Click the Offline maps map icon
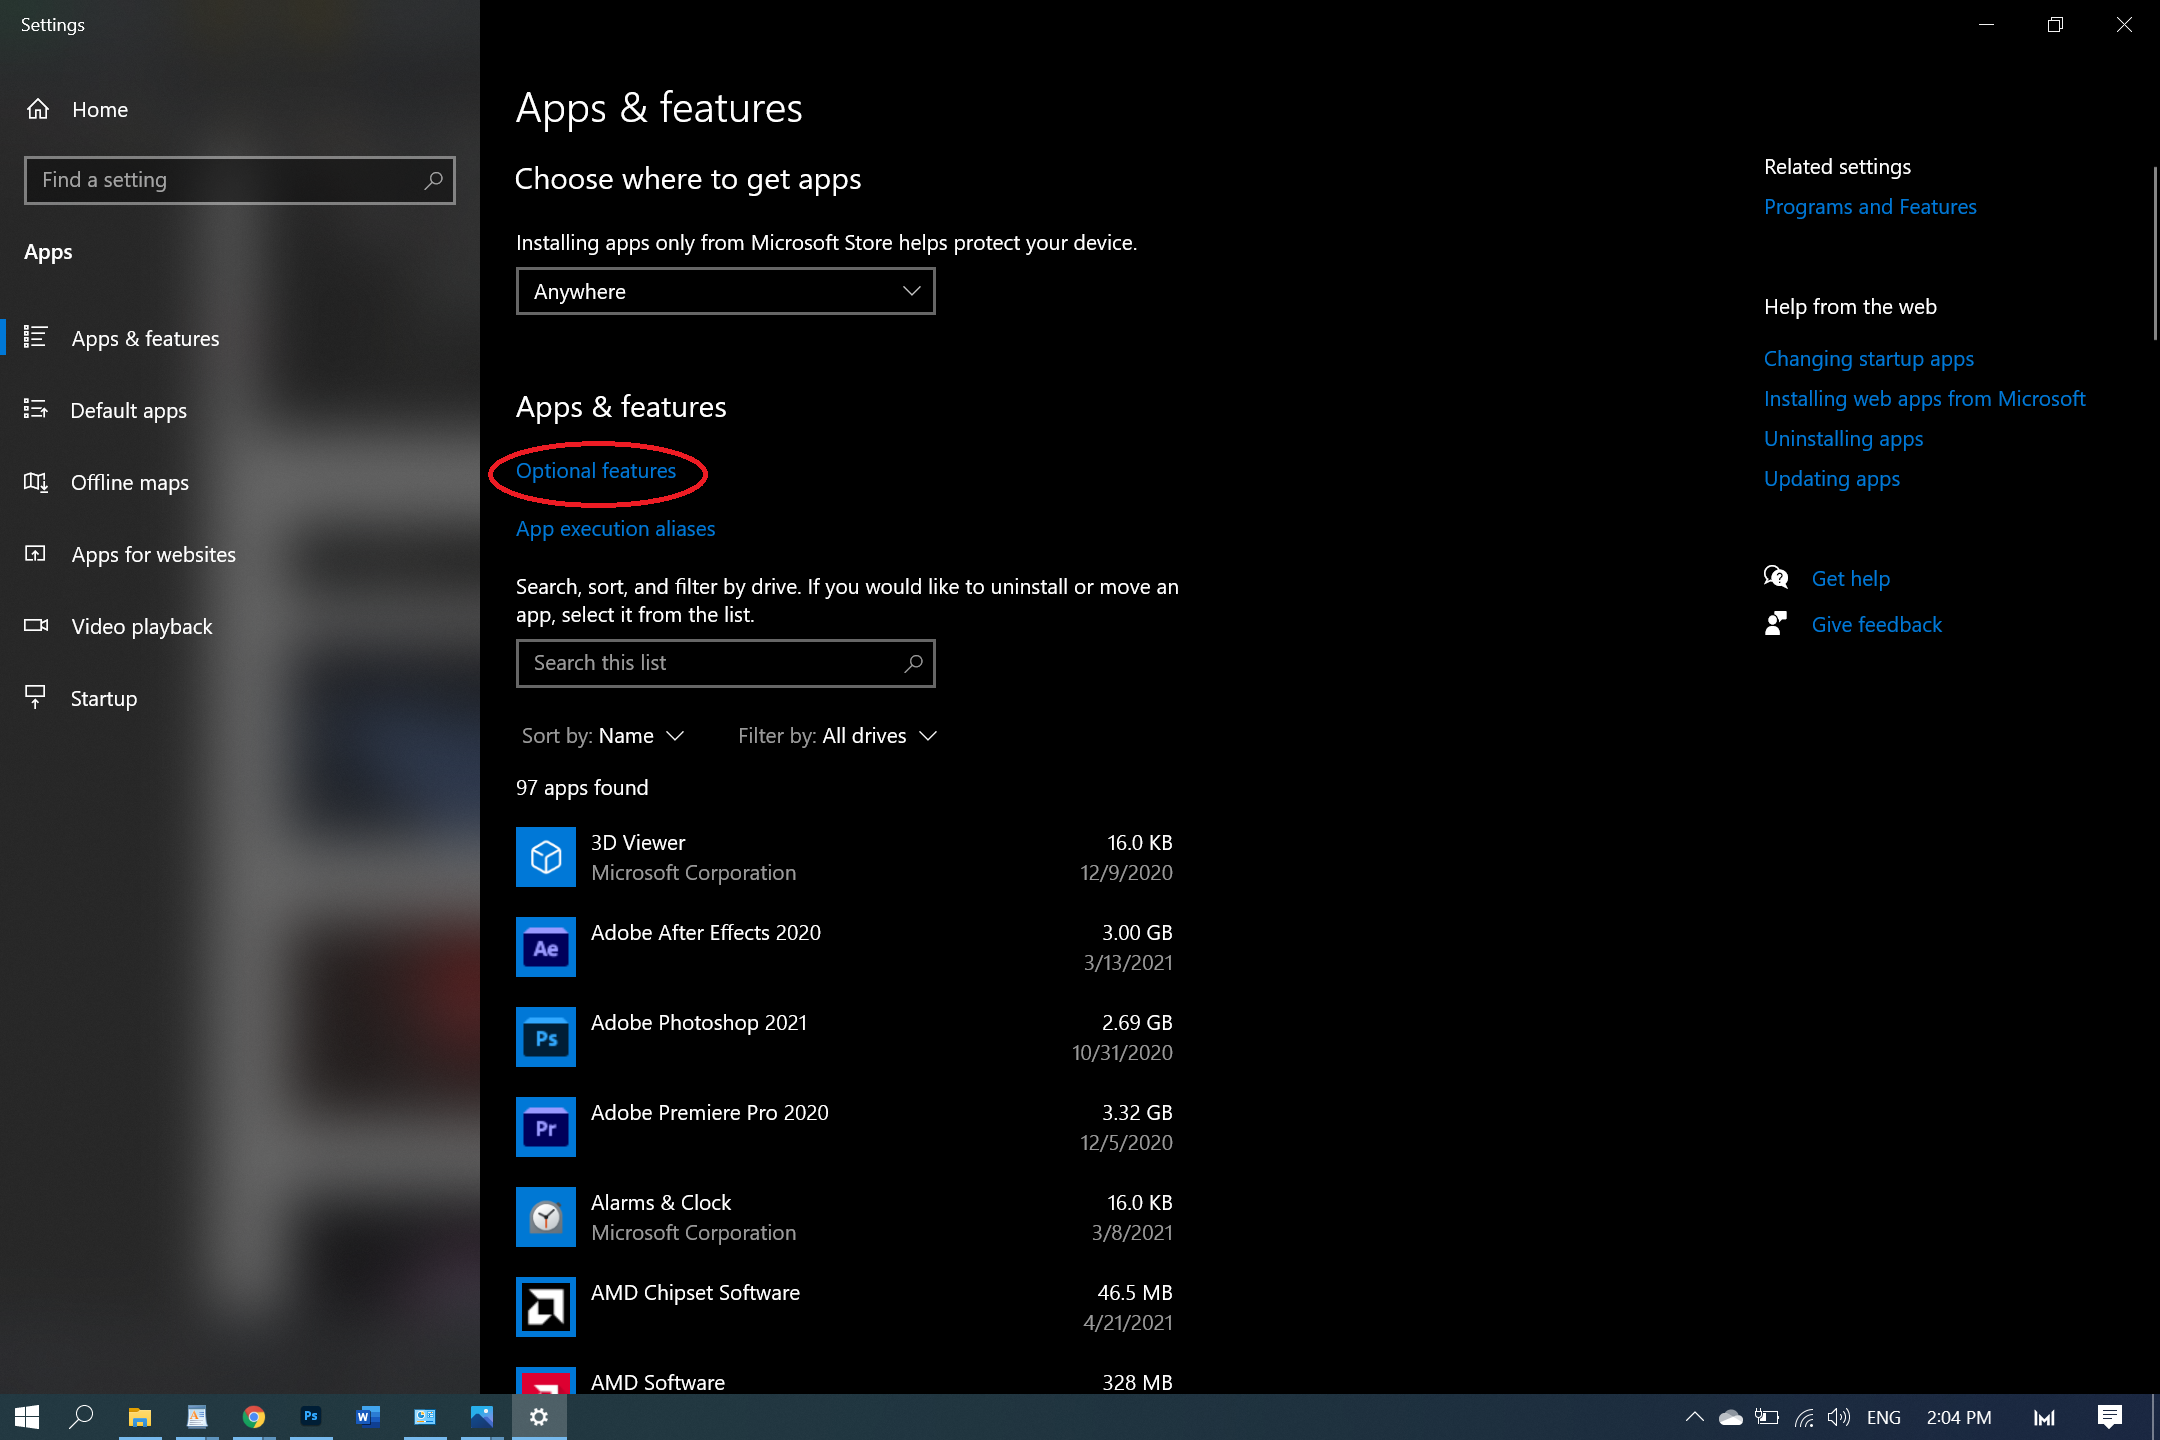Viewport: 2160px width, 1440px height. click(x=36, y=482)
